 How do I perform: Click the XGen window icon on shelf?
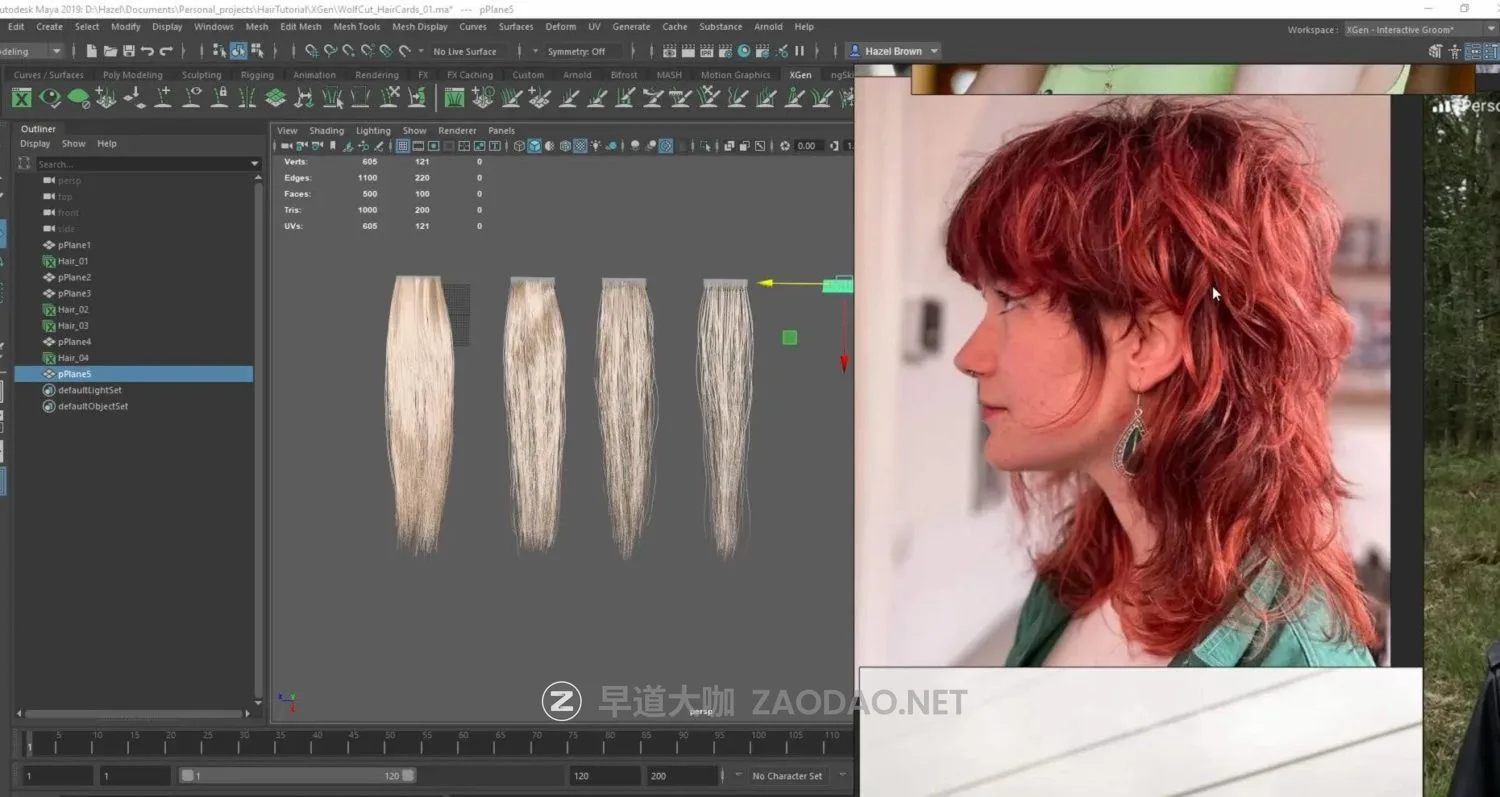22,97
